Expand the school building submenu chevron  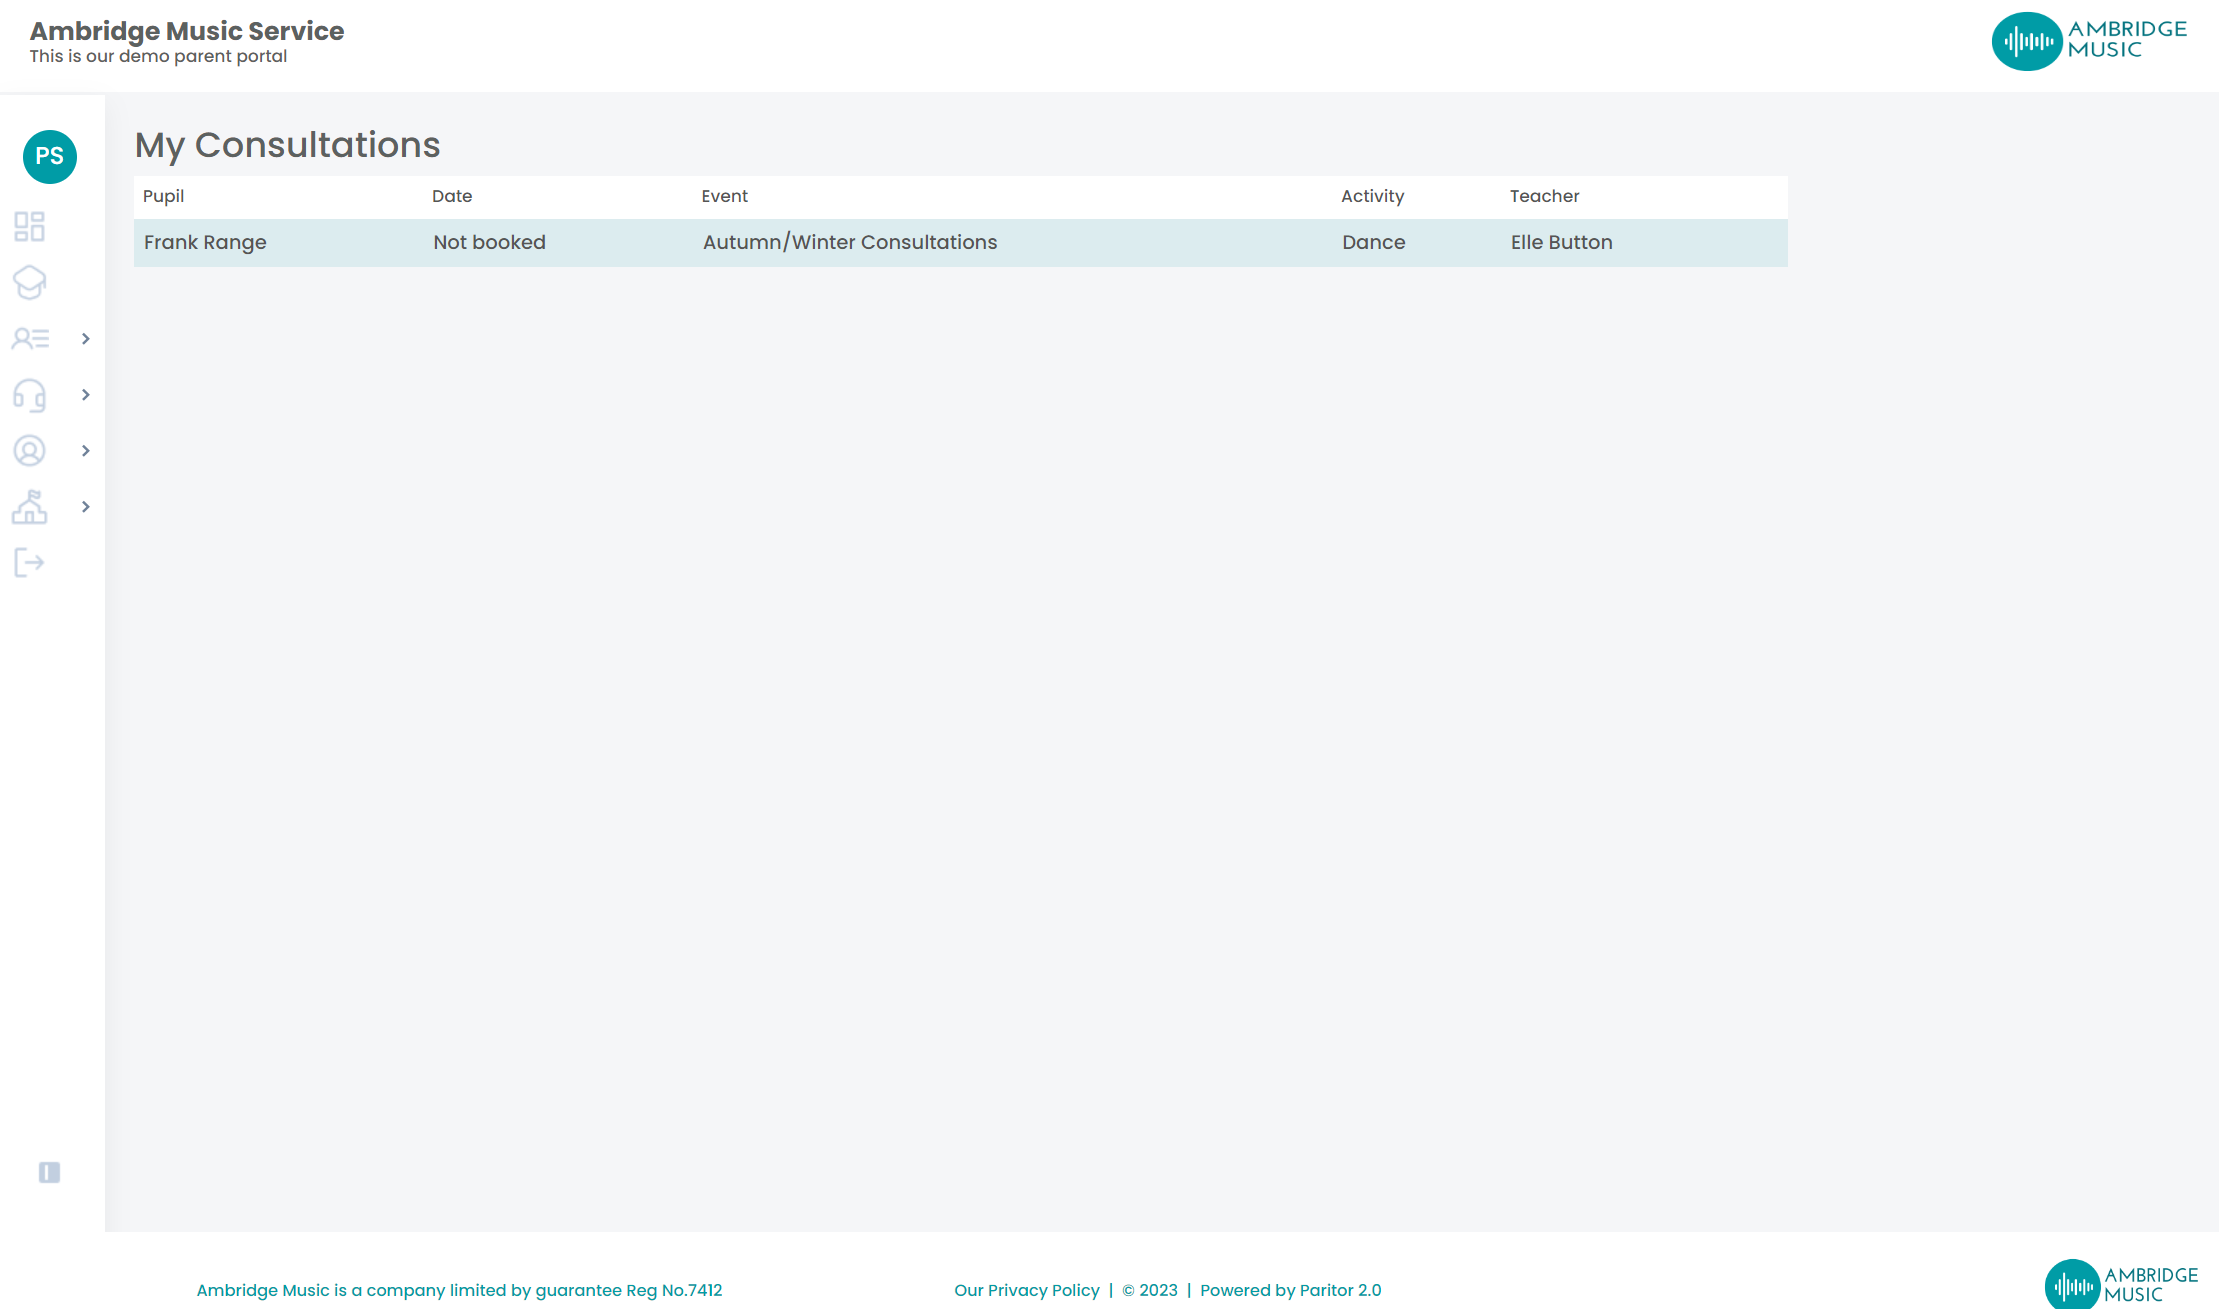(x=86, y=507)
